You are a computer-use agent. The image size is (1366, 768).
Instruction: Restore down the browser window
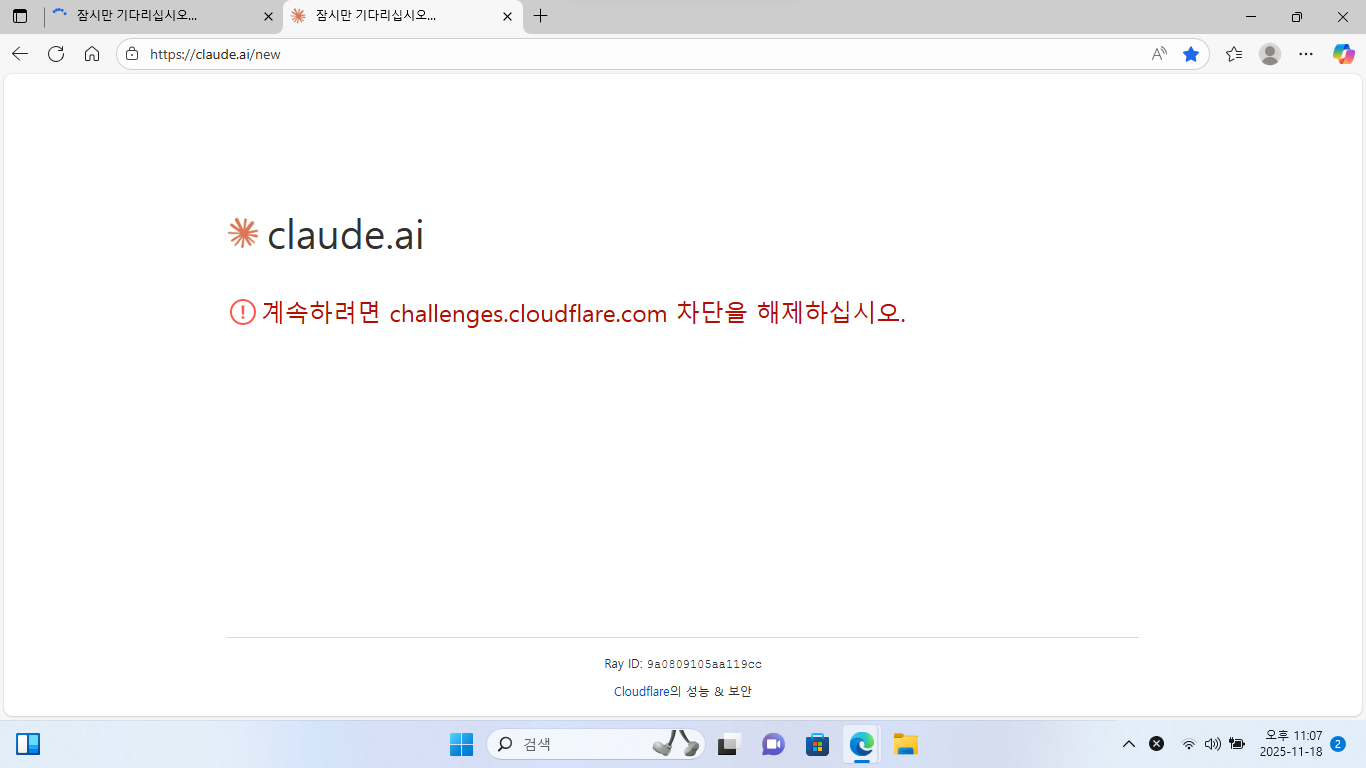[x=1297, y=16]
